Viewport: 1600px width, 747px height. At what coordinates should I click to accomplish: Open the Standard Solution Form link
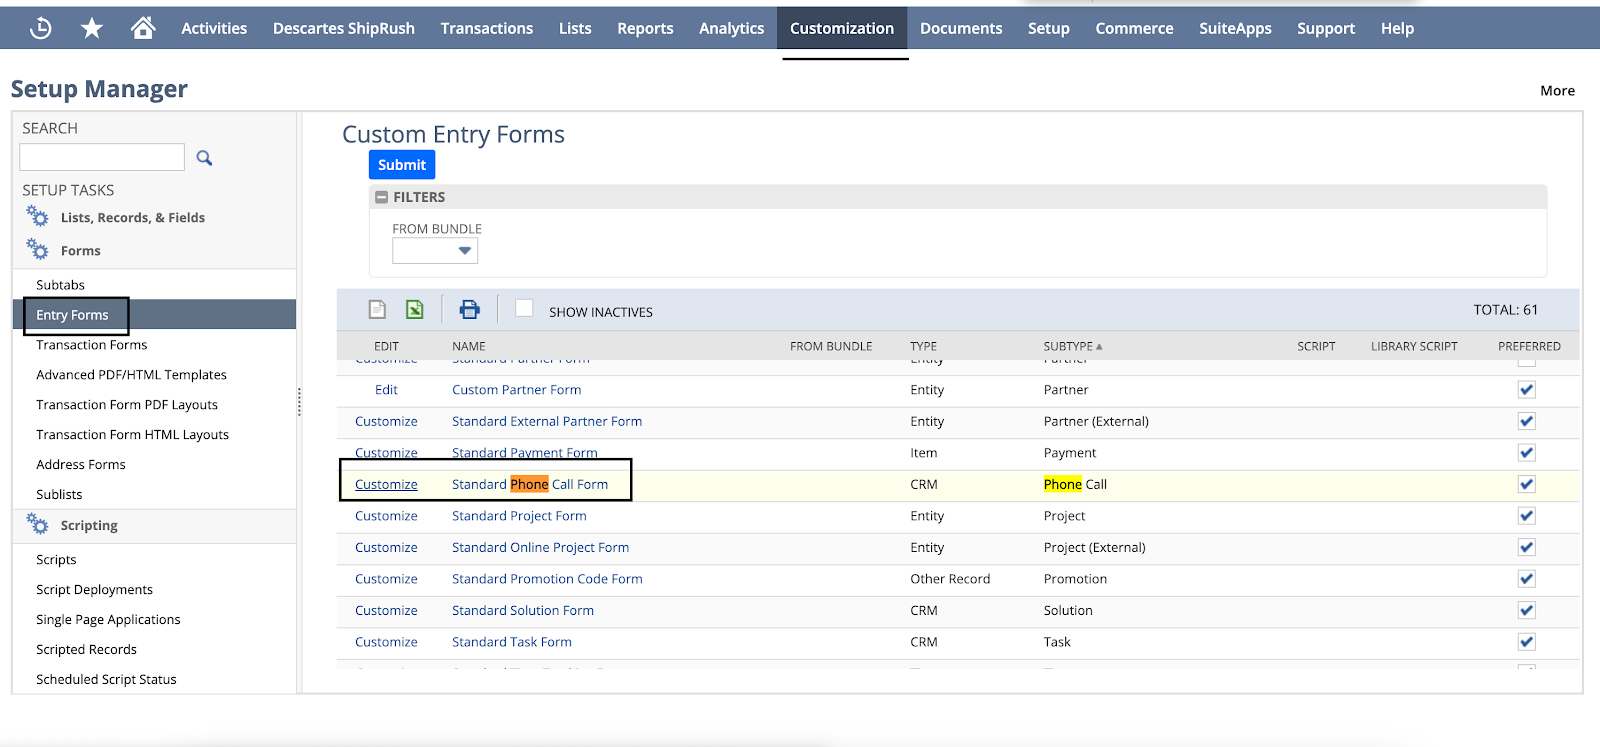523,610
